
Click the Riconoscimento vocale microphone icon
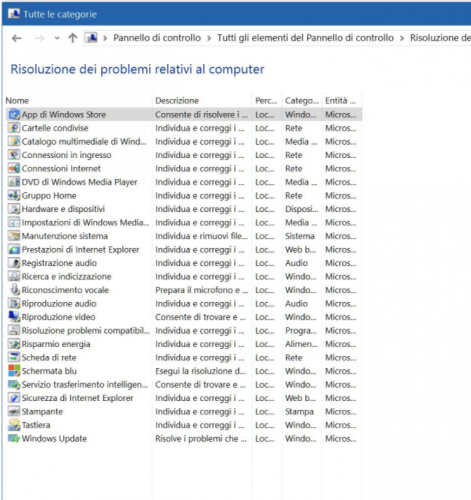[x=14, y=289]
